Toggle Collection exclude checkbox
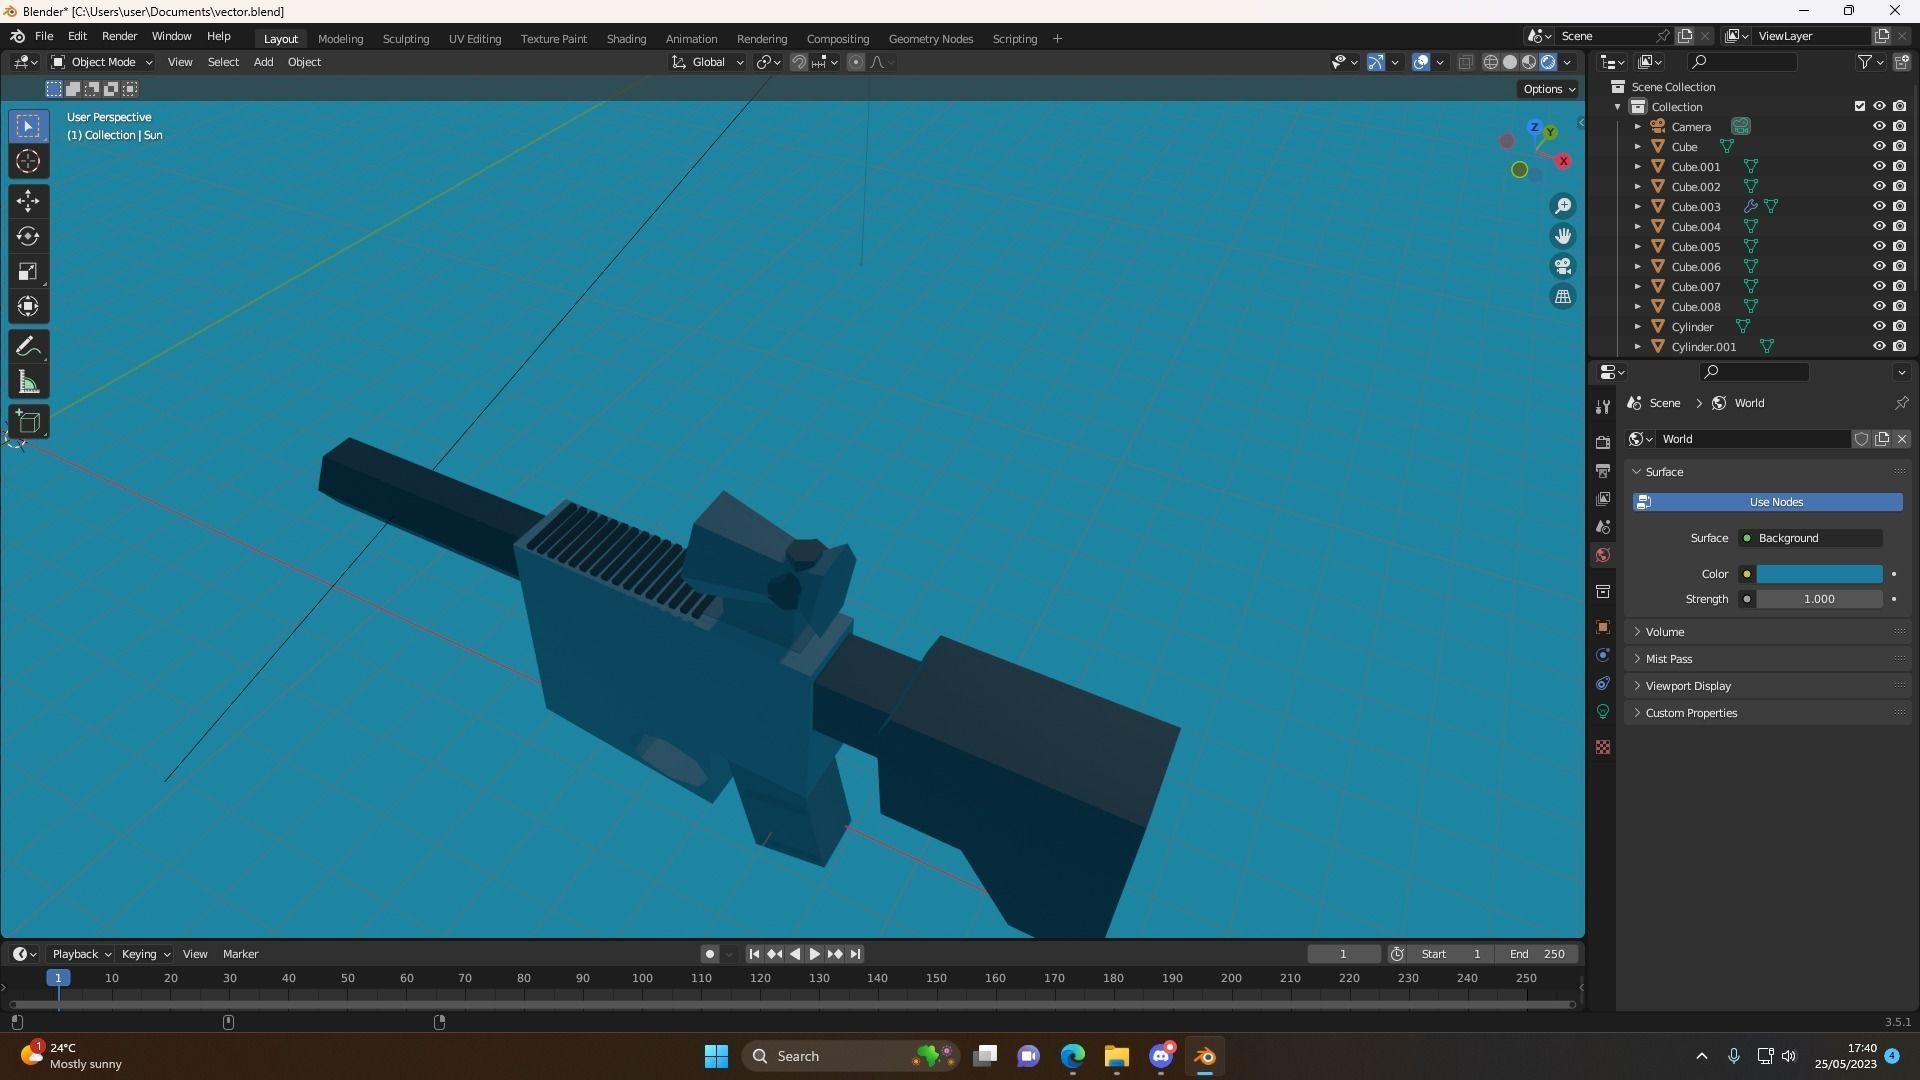The image size is (1920, 1080). click(x=1860, y=107)
